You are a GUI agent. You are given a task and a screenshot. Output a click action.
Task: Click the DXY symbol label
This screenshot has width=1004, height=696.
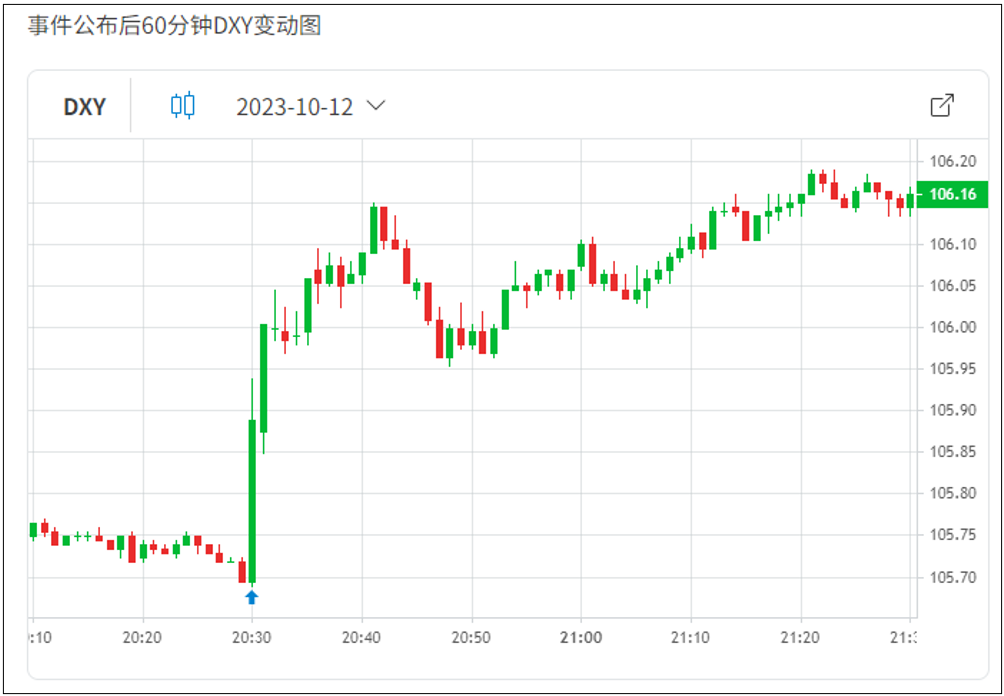click(x=84, y=107)
